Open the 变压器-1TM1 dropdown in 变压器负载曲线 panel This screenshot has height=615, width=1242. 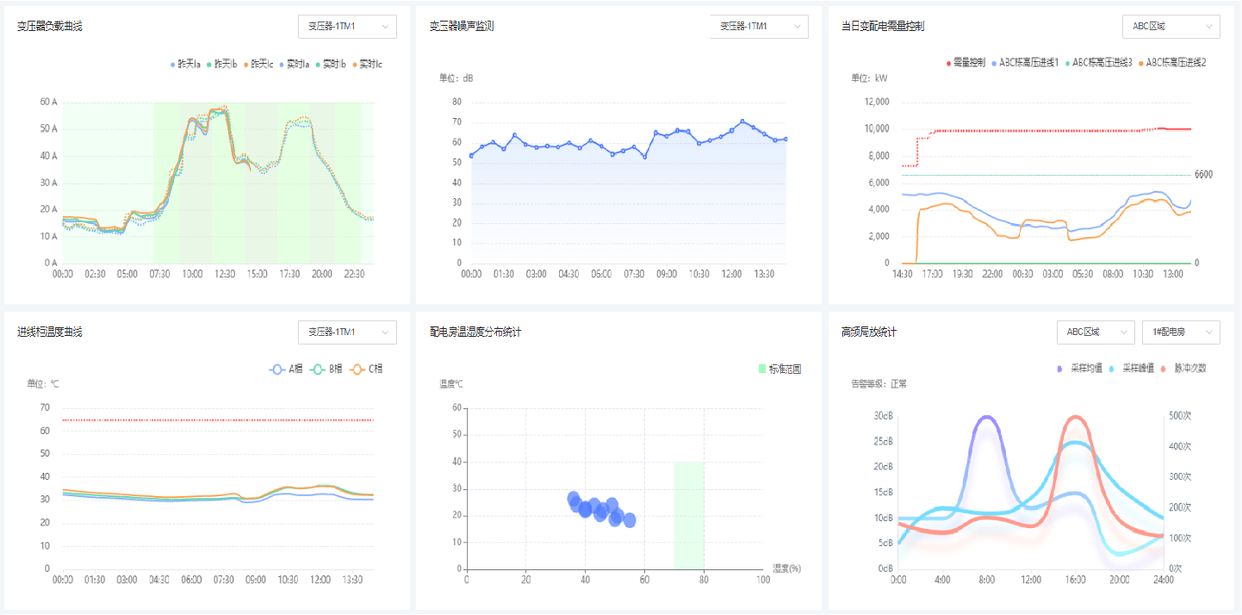347,26
